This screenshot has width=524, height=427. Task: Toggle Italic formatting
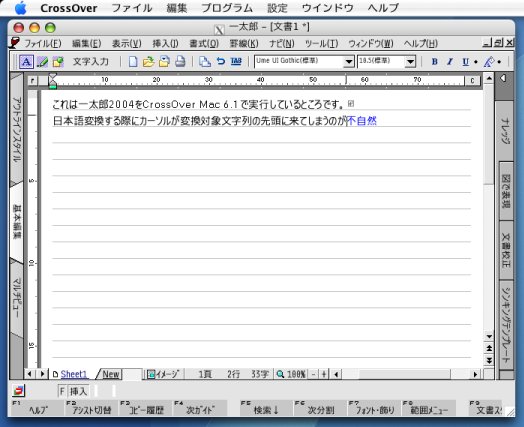point(450,62)
